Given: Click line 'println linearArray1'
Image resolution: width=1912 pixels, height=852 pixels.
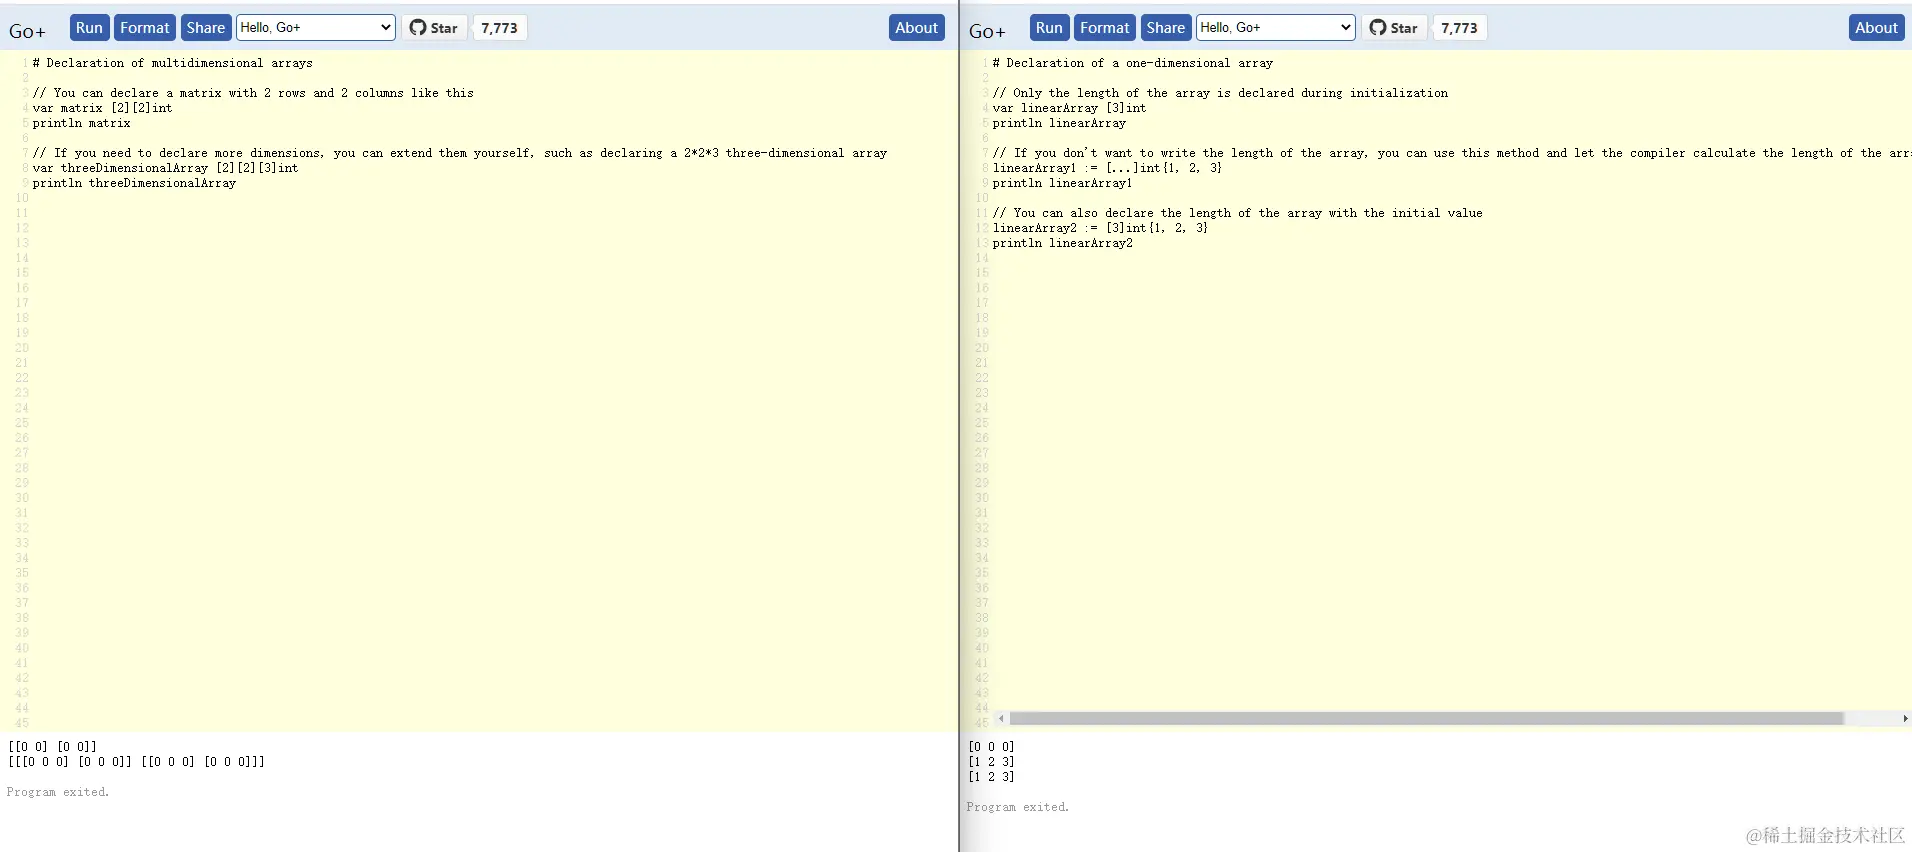Looking at the screenshot, I should point(1062,183).
